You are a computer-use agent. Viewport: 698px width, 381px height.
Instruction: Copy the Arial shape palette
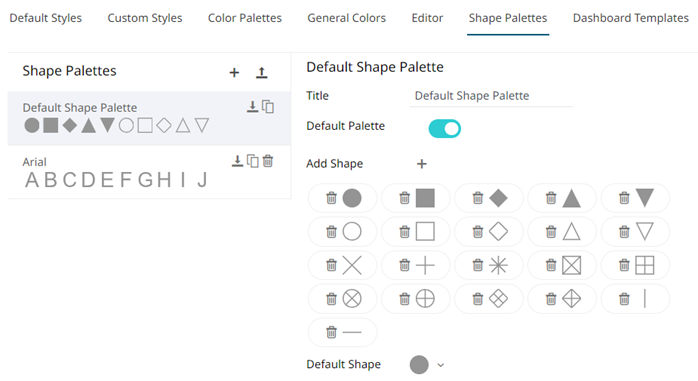pyautogui.click(x=252, y=161)
